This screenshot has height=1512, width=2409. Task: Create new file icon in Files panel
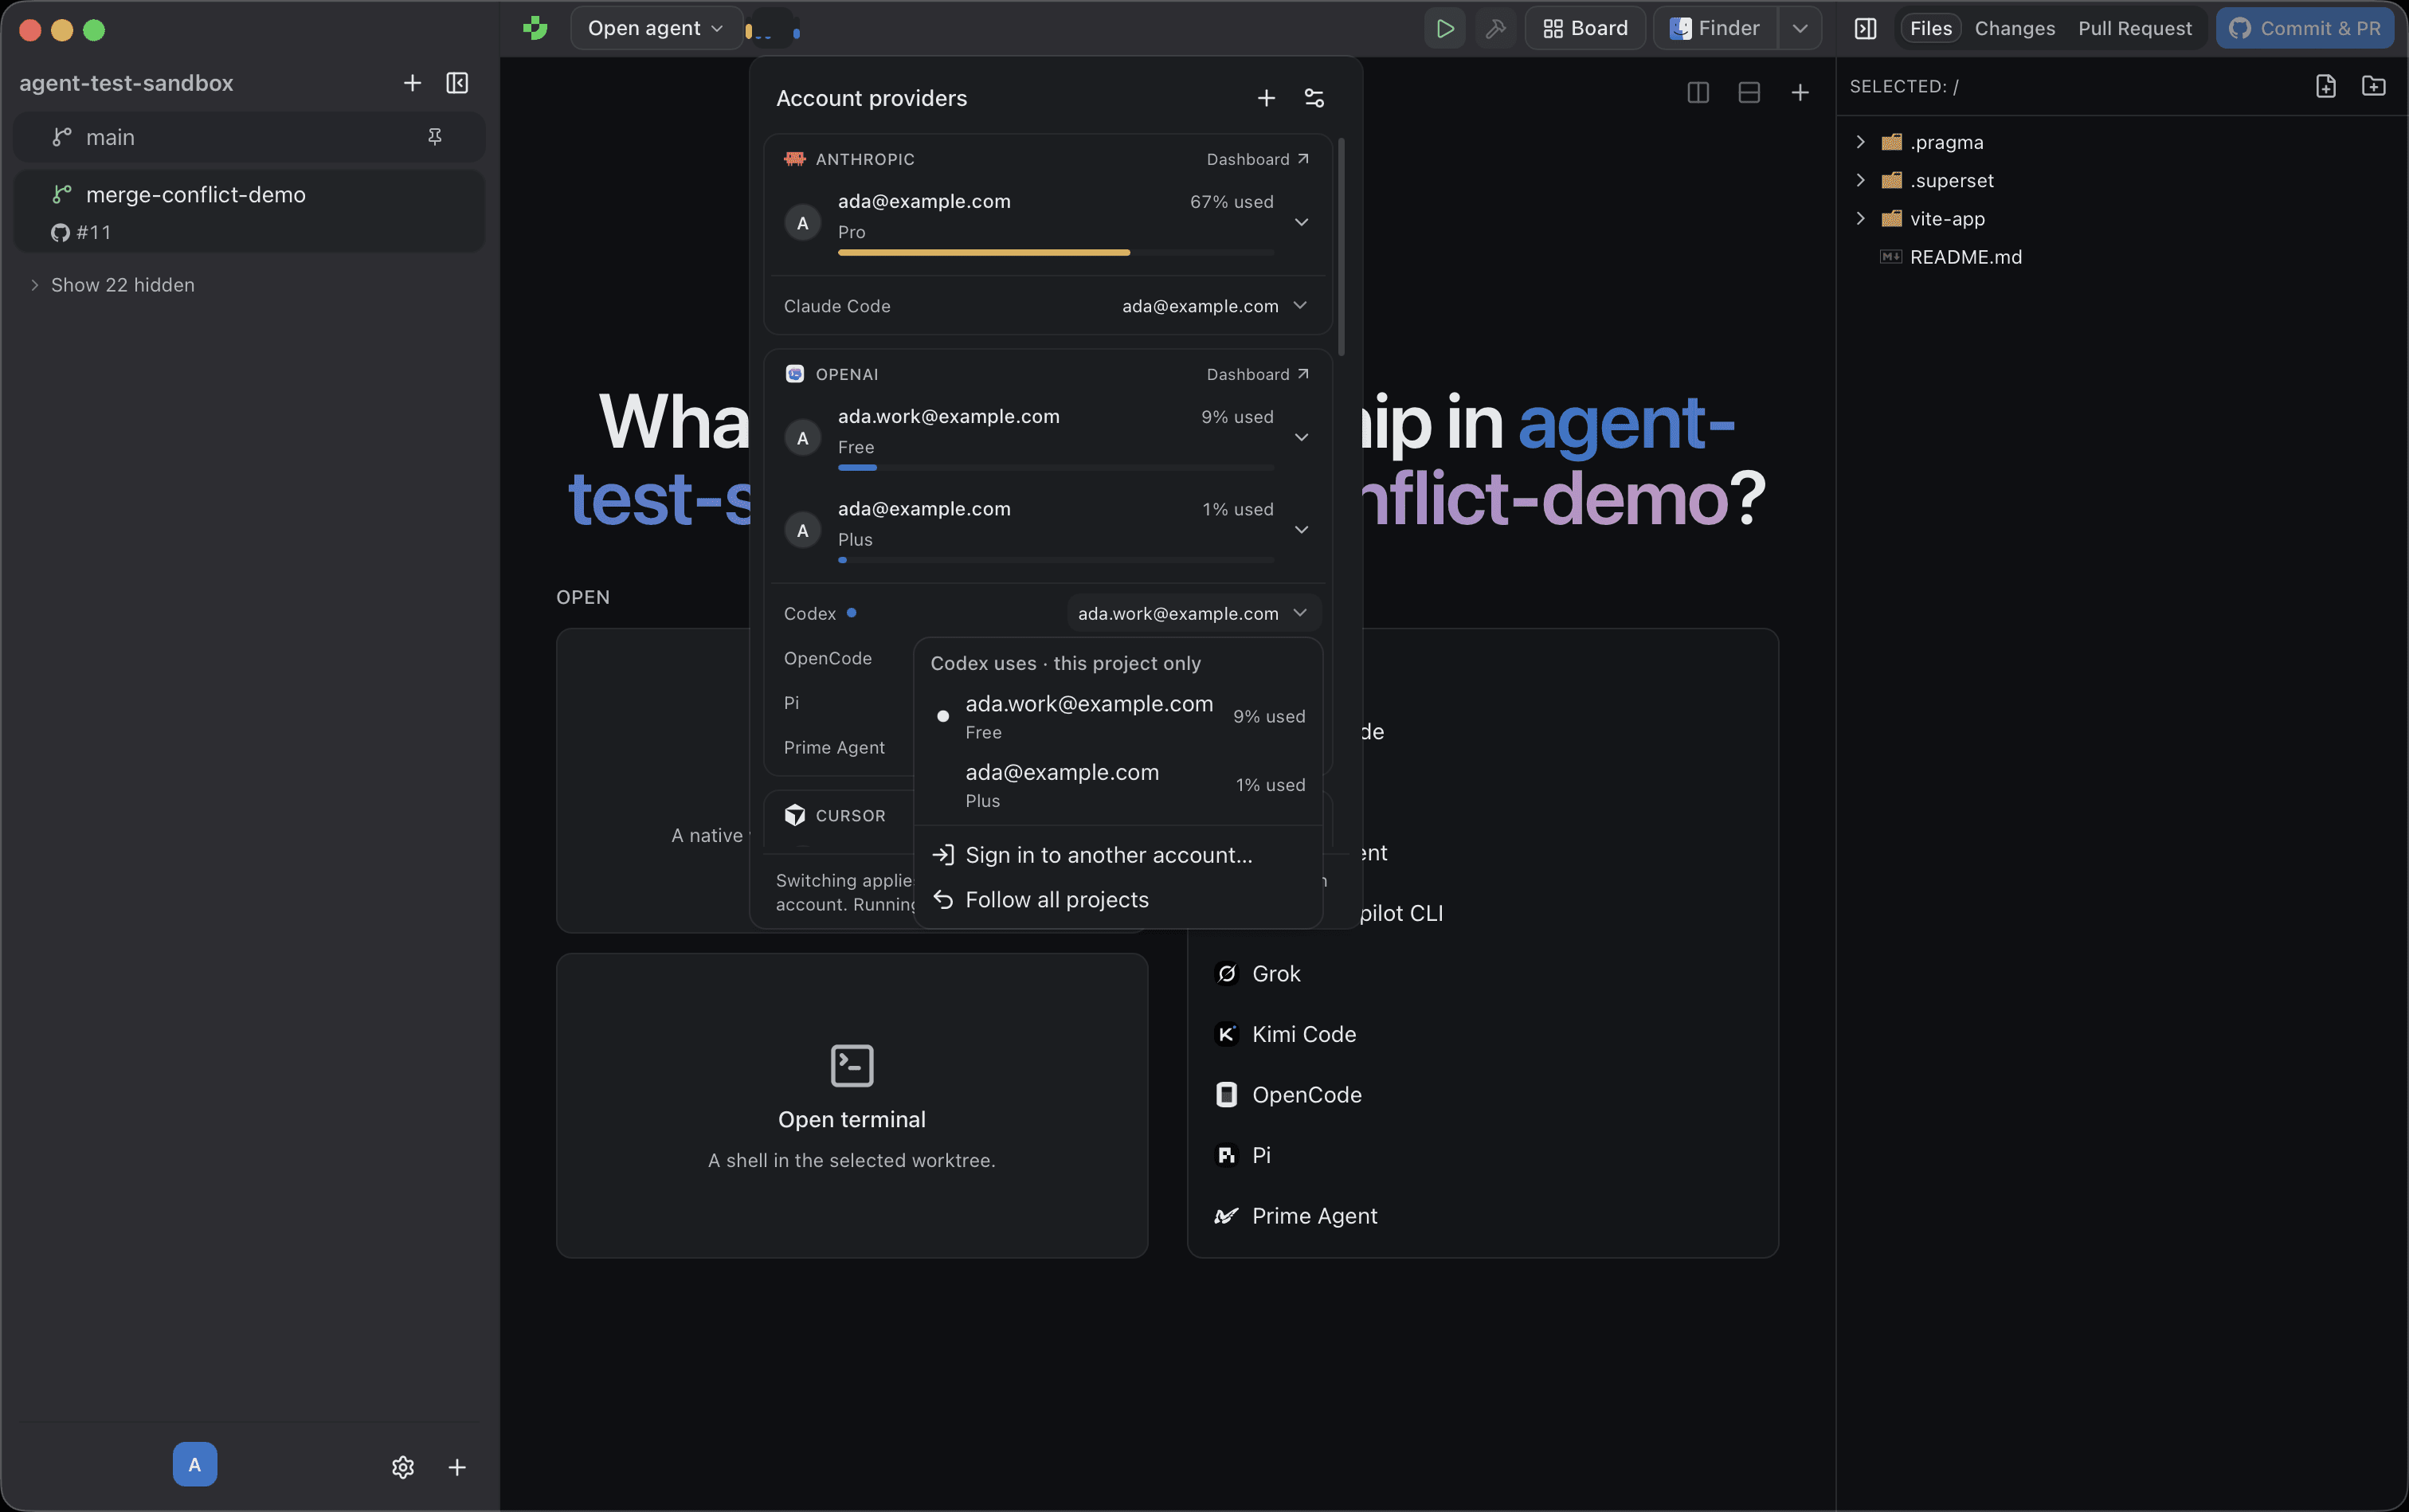click(x=2326, y=86)
